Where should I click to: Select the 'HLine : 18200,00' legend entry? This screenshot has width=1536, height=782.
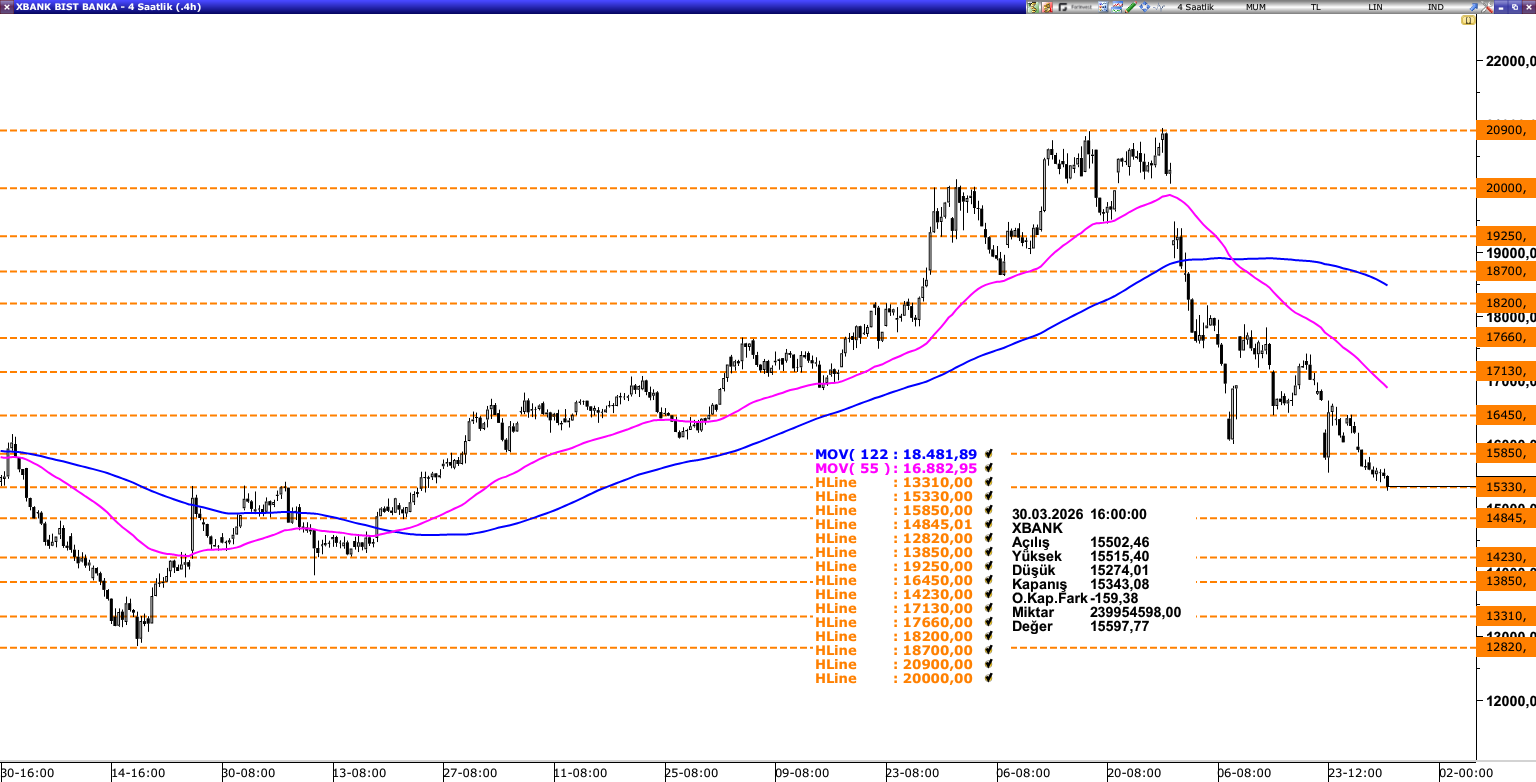(x=894, y=636)
